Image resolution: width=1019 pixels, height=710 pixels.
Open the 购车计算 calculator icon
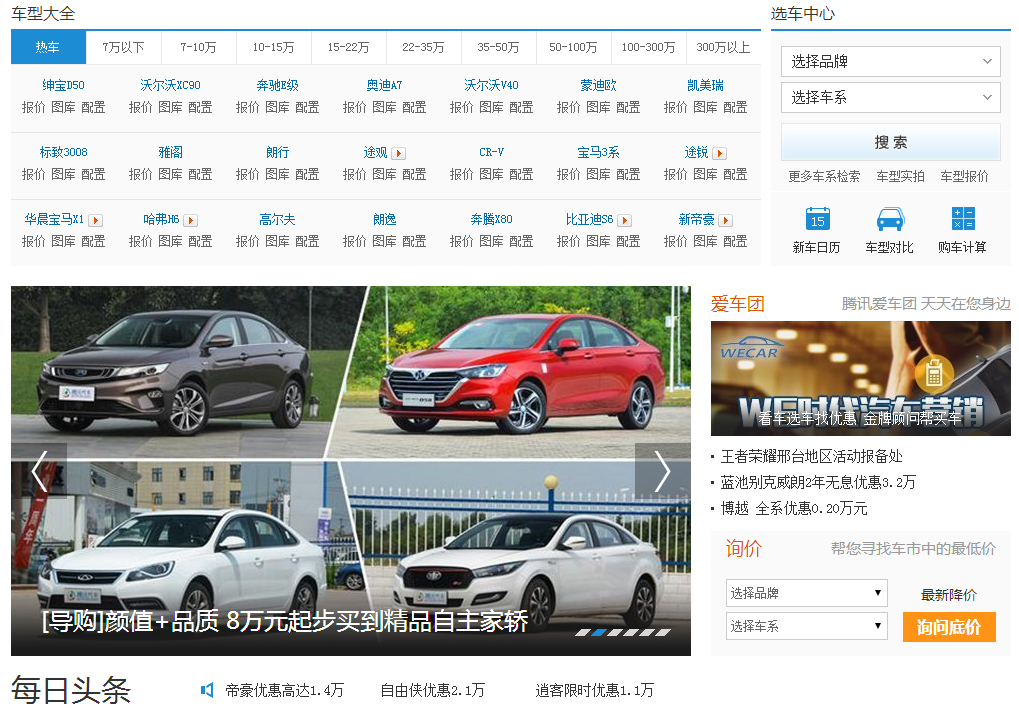click(962, 219)
